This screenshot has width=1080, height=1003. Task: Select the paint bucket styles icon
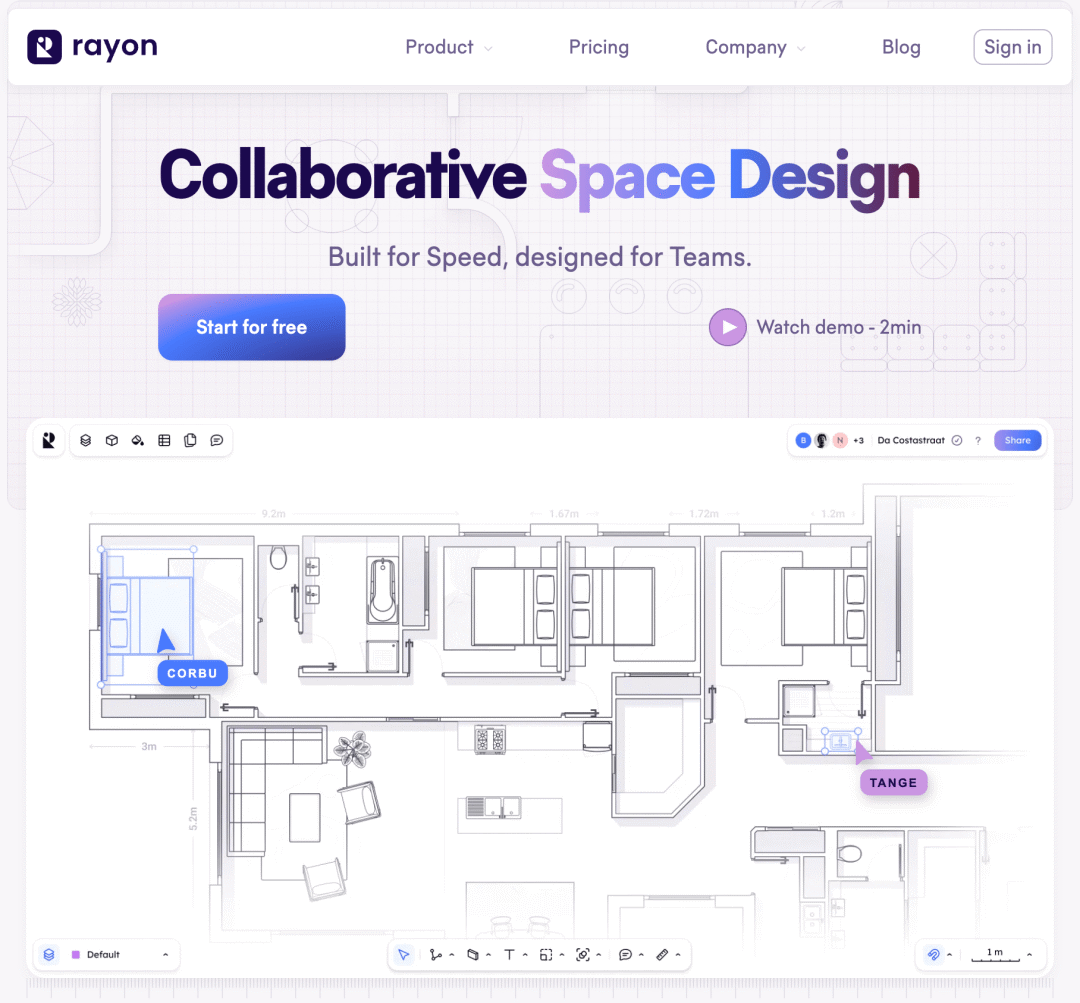(x=138, y=440)
